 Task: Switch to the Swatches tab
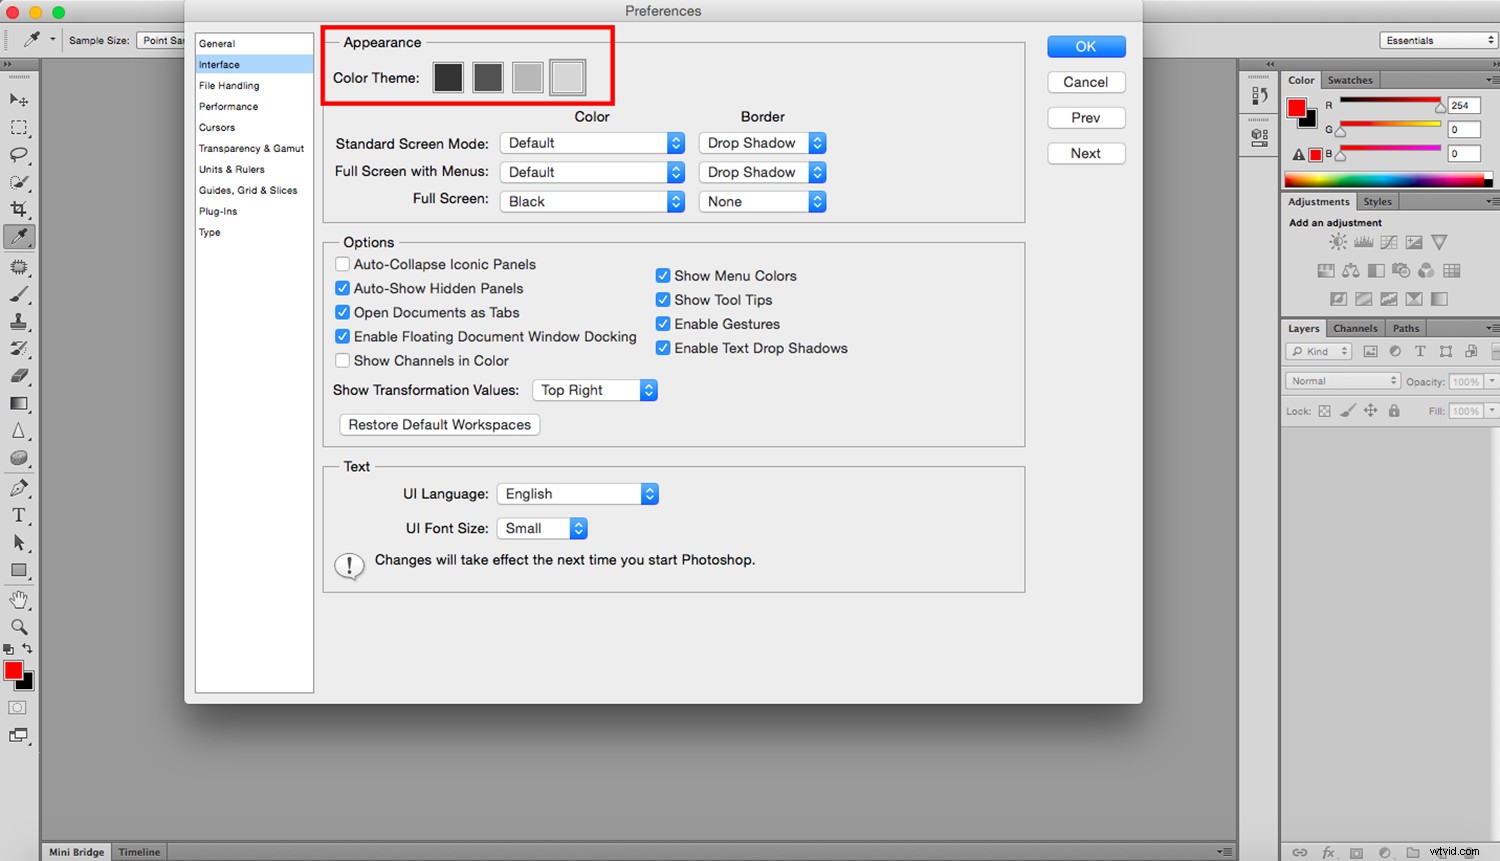point(1350,80)
